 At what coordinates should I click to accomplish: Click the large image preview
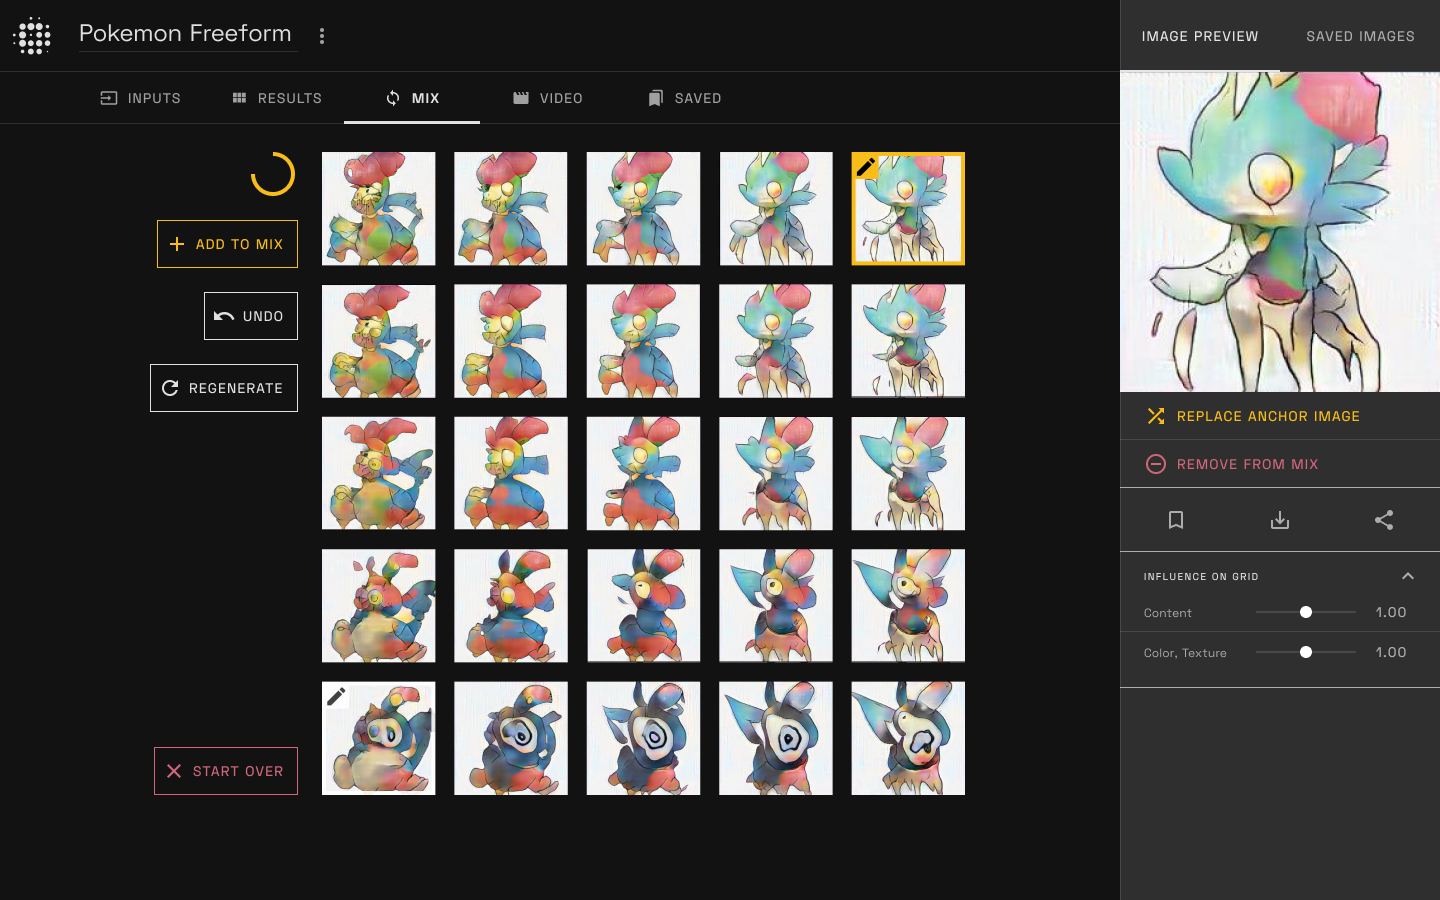point(1280,232)
